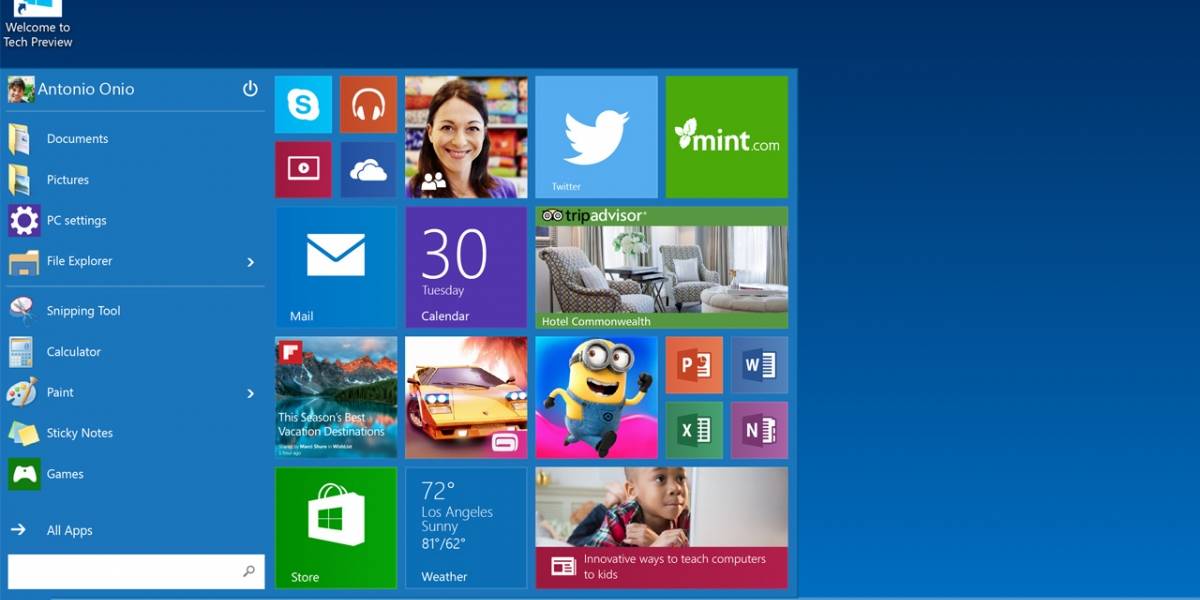Expand the Paint jump list arrow
Viewport: 1200px width, 600px height.
[x=250, y=393]
